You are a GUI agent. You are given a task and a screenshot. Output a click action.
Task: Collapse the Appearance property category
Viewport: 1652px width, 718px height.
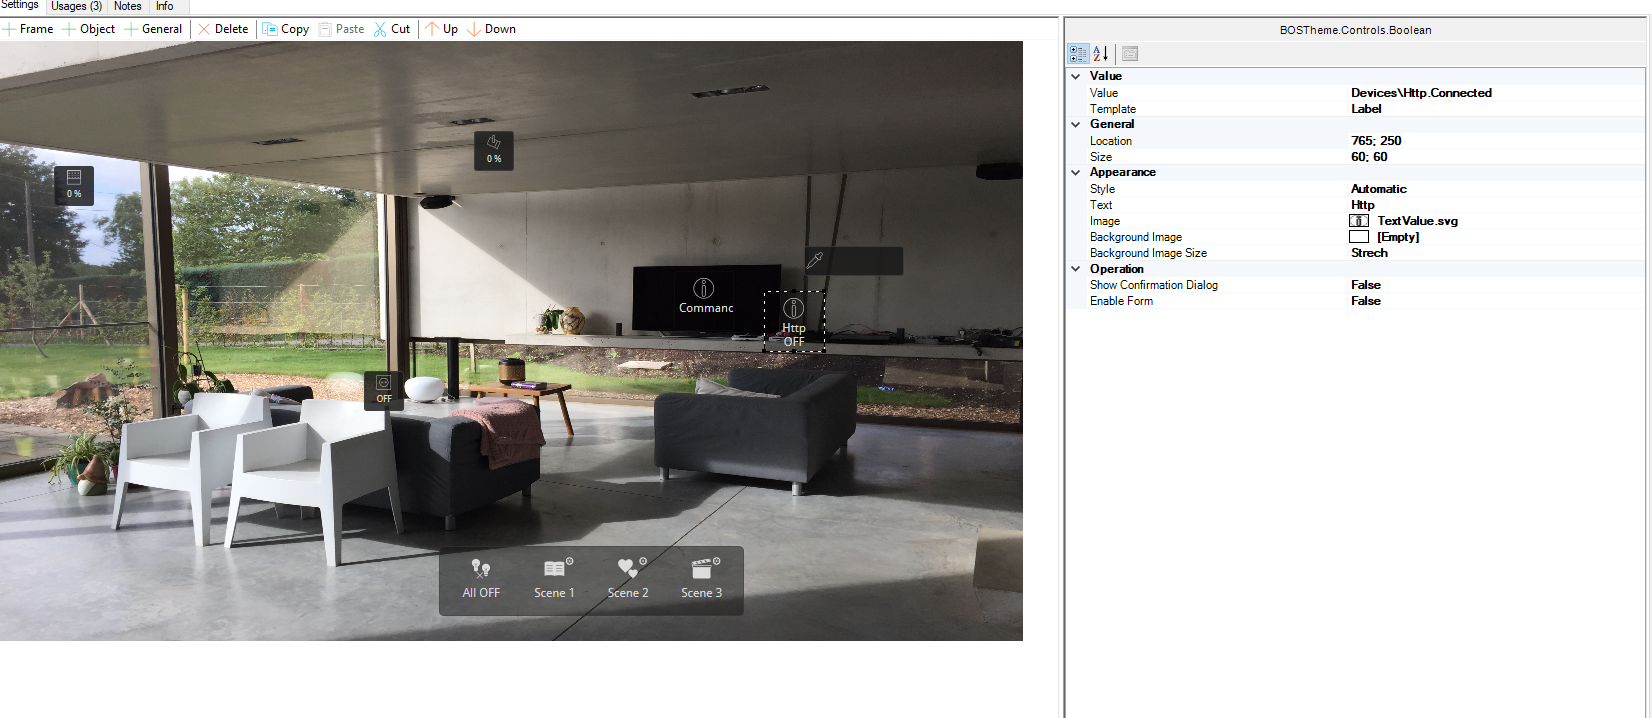(x=1076, y=172)
